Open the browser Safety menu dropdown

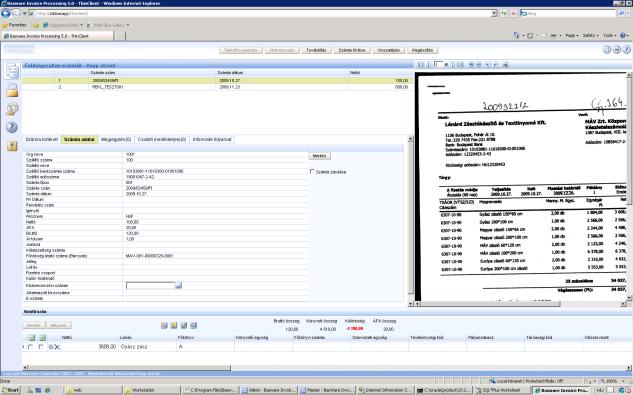pyautogui.click(x=591, y=36)
